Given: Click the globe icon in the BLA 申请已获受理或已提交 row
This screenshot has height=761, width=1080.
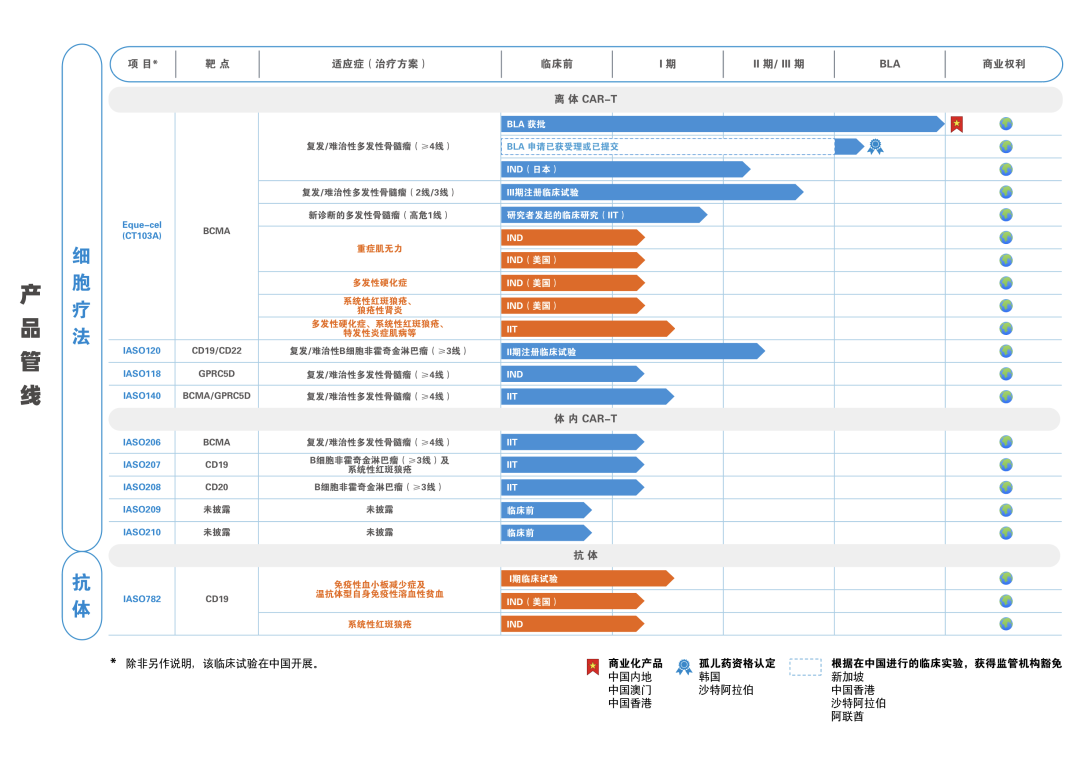Looking at the screenshot, I should click(x=1006, y=147).
